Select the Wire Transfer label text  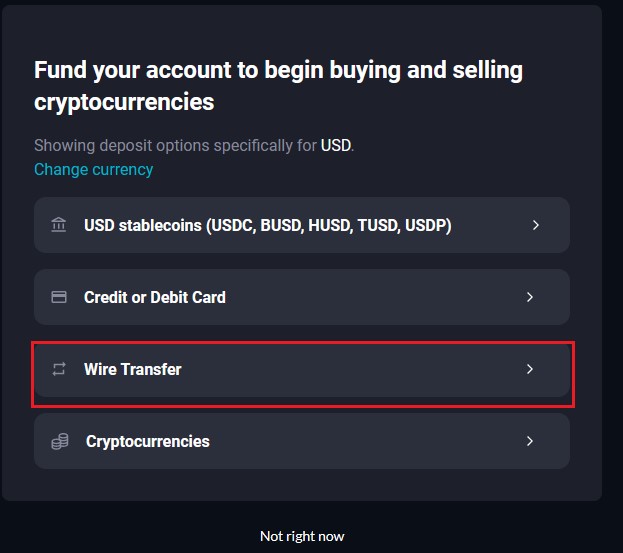[133, 369]
